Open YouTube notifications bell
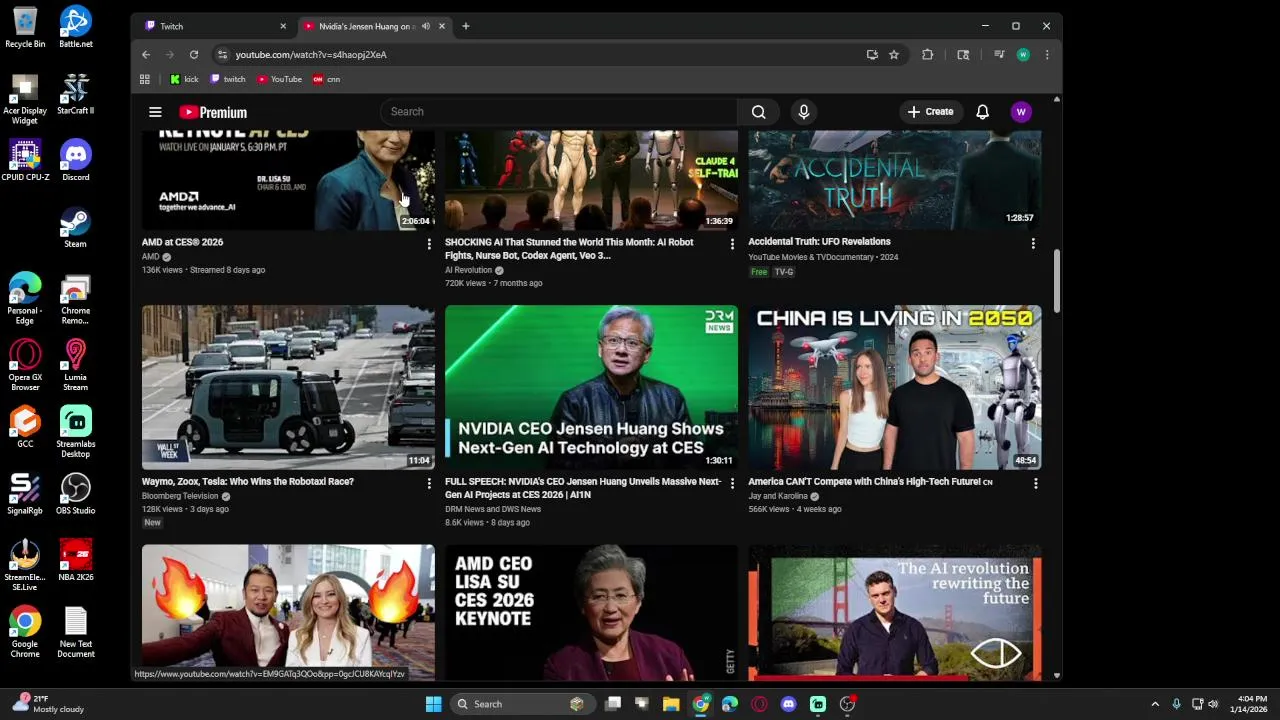 982,112
